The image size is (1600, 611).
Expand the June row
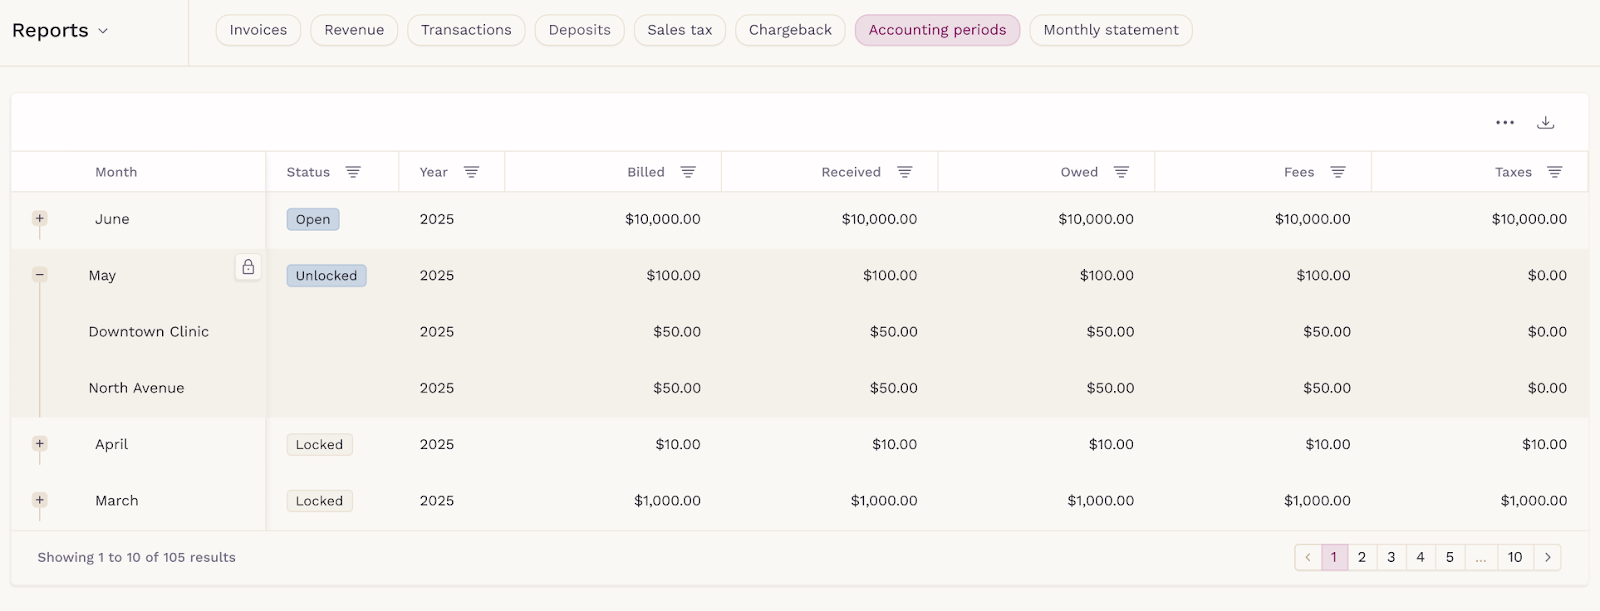pos(40,218)
